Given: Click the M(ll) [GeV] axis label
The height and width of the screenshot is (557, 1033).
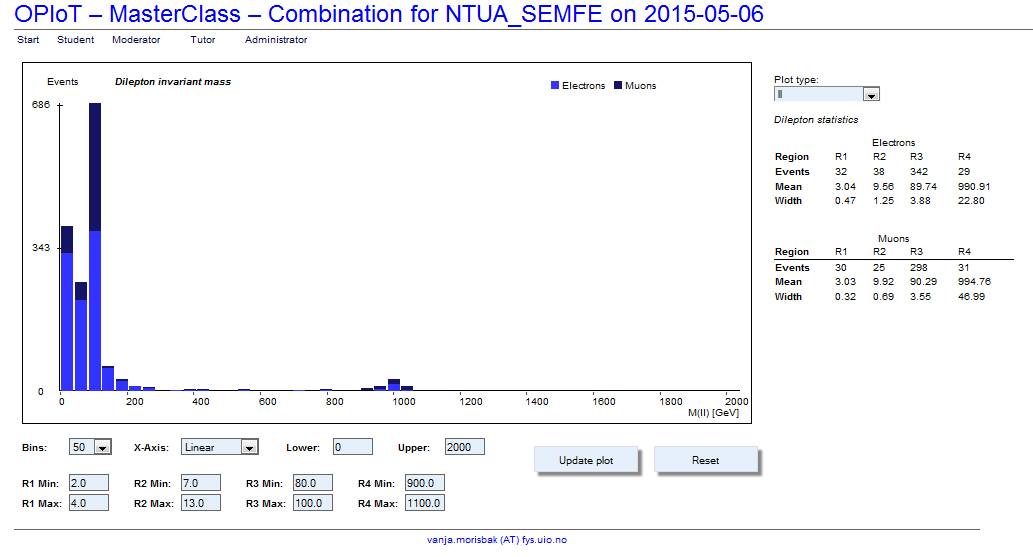Looking at the screenshot, I should (x=713, y=413).
